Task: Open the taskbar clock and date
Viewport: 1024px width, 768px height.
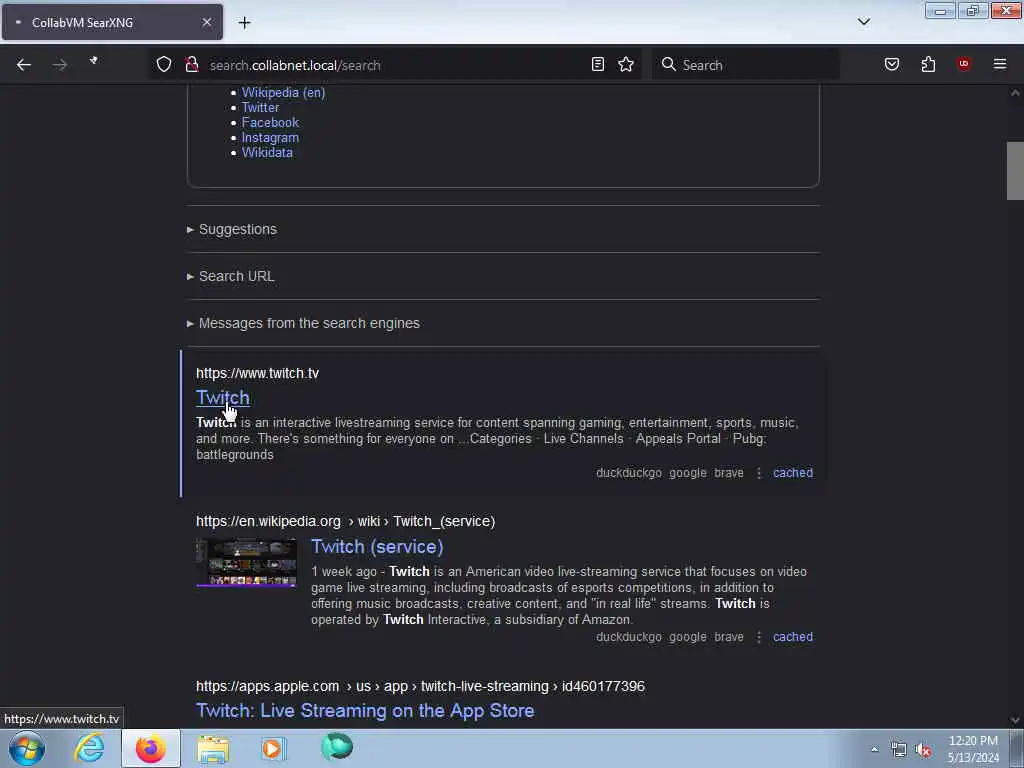Action: 973,749
